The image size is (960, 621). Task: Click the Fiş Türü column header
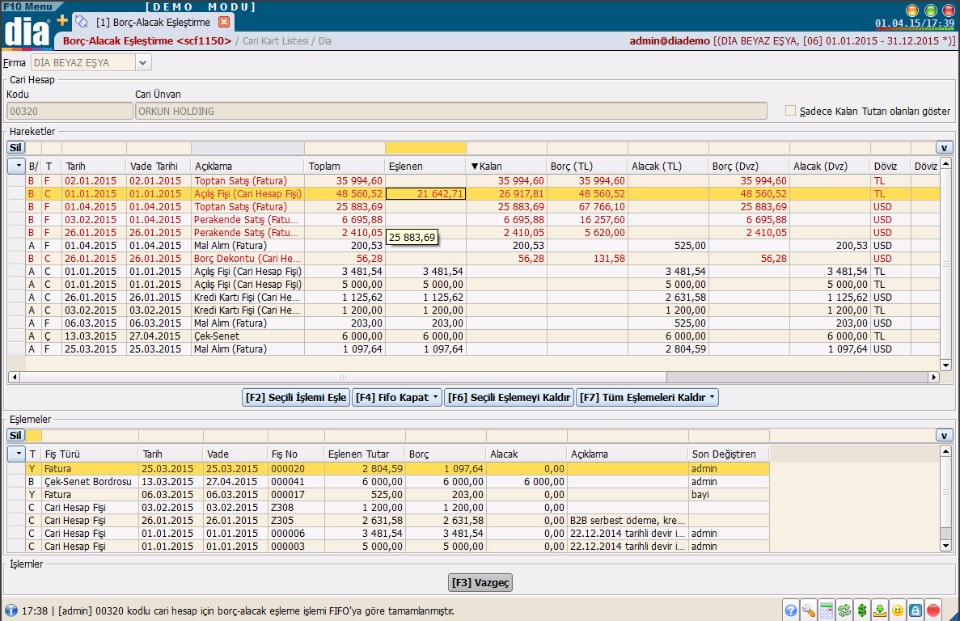(89, 454)
